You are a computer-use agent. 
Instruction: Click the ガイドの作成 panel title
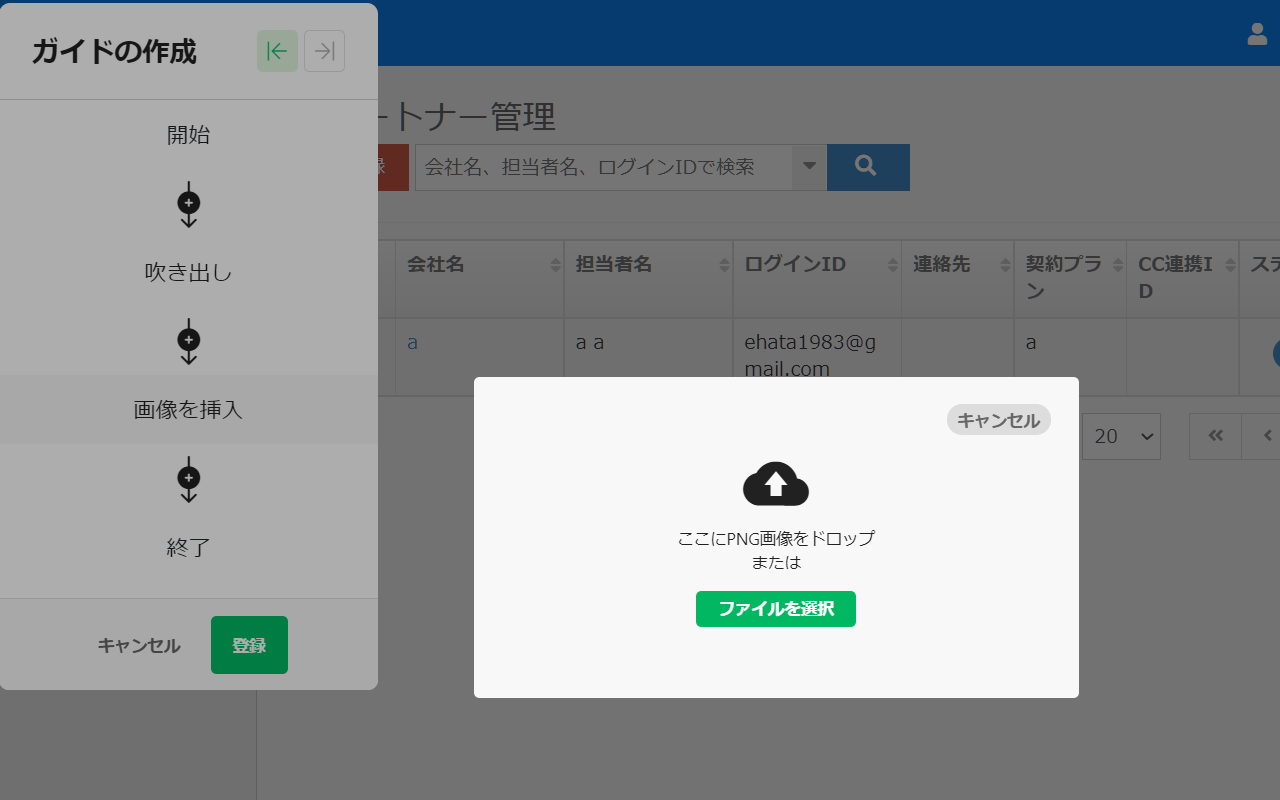click(x=114, y=51)
